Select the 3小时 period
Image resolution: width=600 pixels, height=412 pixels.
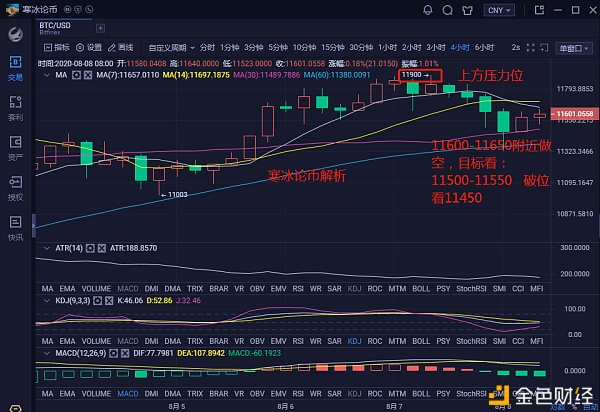coord(436,47)
